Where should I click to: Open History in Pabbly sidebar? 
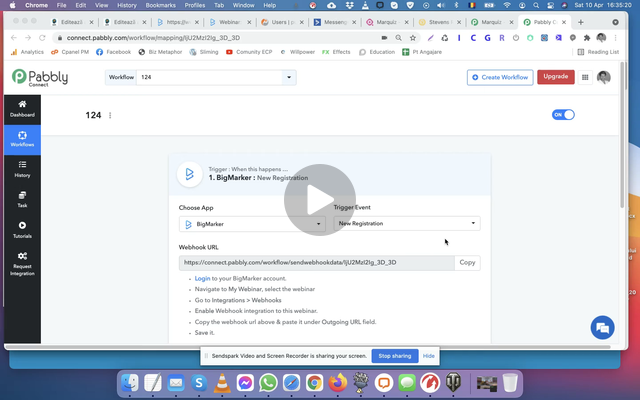tap(22, 169)
